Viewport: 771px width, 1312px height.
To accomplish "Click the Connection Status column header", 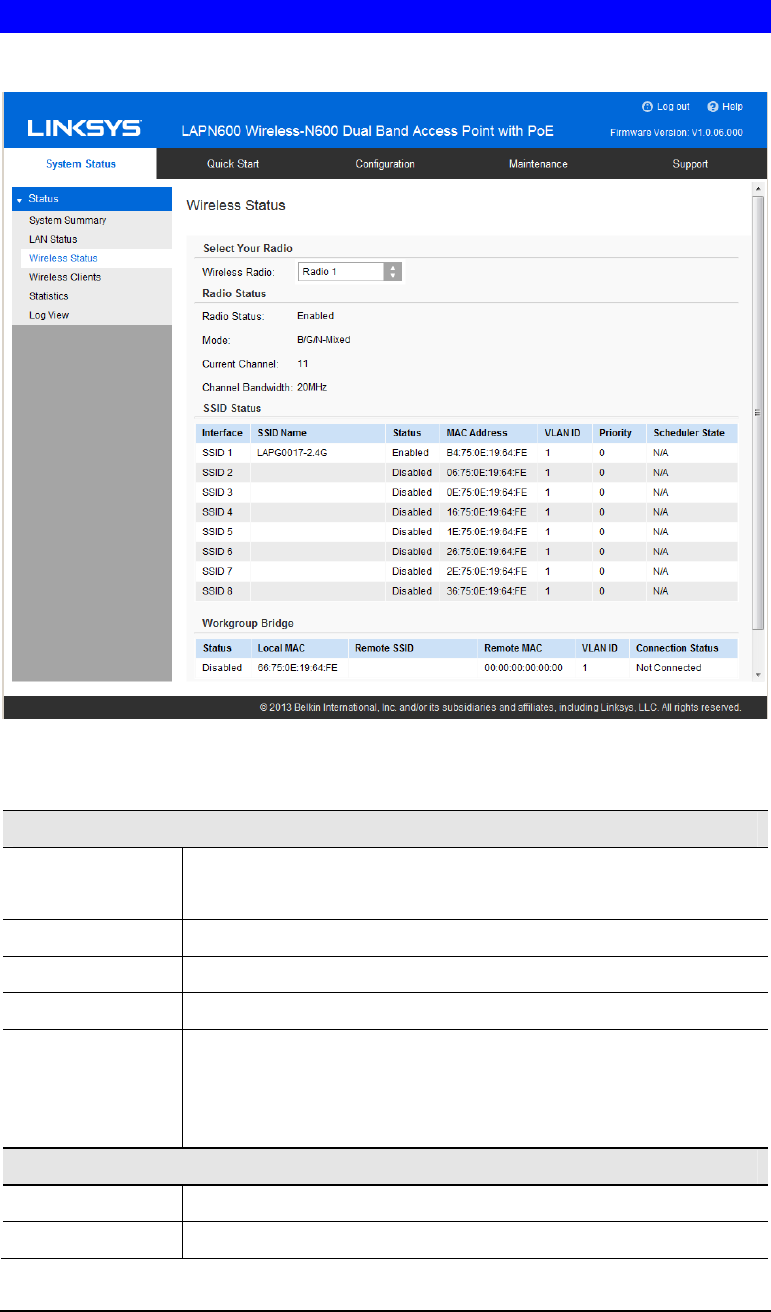I will [677, 648].
